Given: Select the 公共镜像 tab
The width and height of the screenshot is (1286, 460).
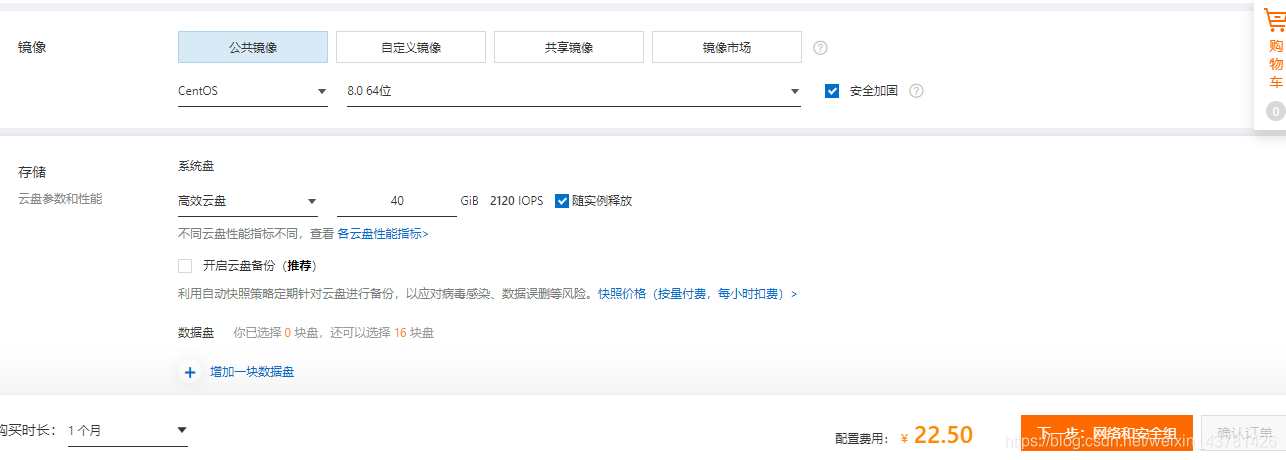Looking at the screenshot, I should point(253,47).
